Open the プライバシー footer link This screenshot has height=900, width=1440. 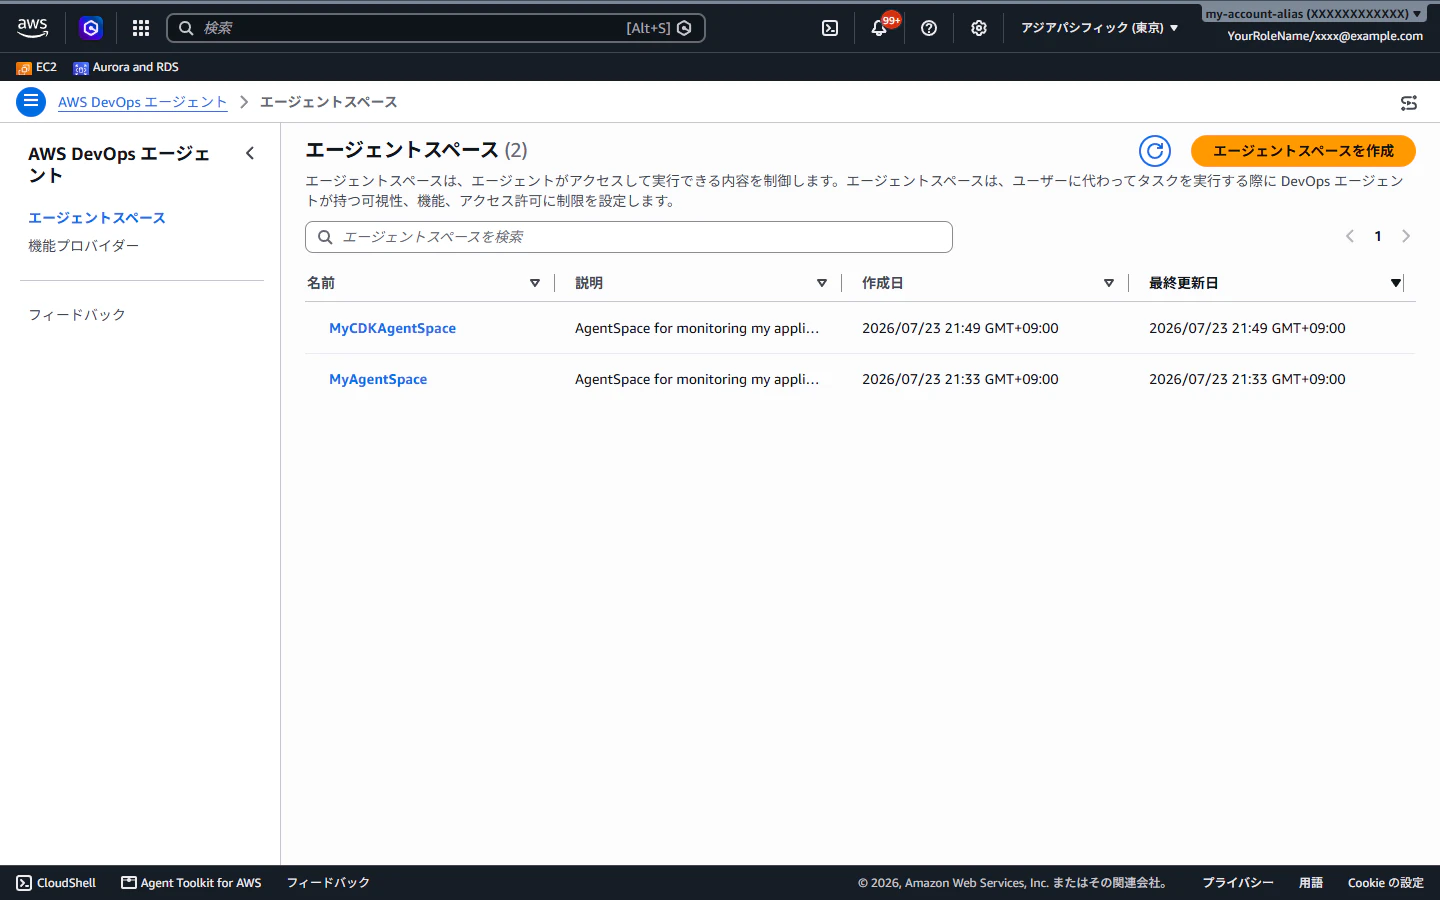pos(1238,883)
